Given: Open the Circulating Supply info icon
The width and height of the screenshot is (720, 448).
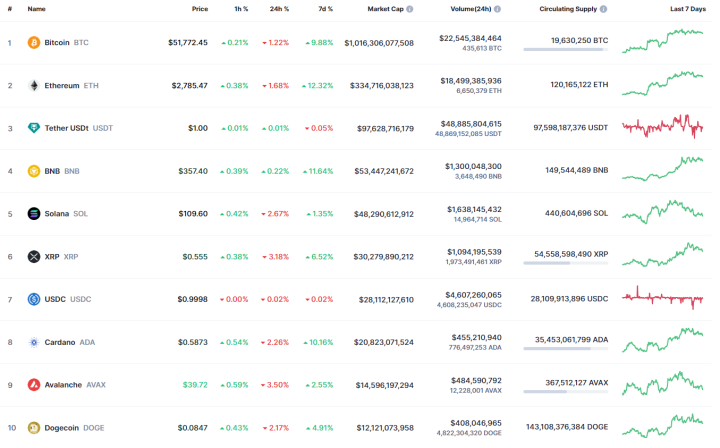Looking at the screenshot, I should click(x=603, y=9).
